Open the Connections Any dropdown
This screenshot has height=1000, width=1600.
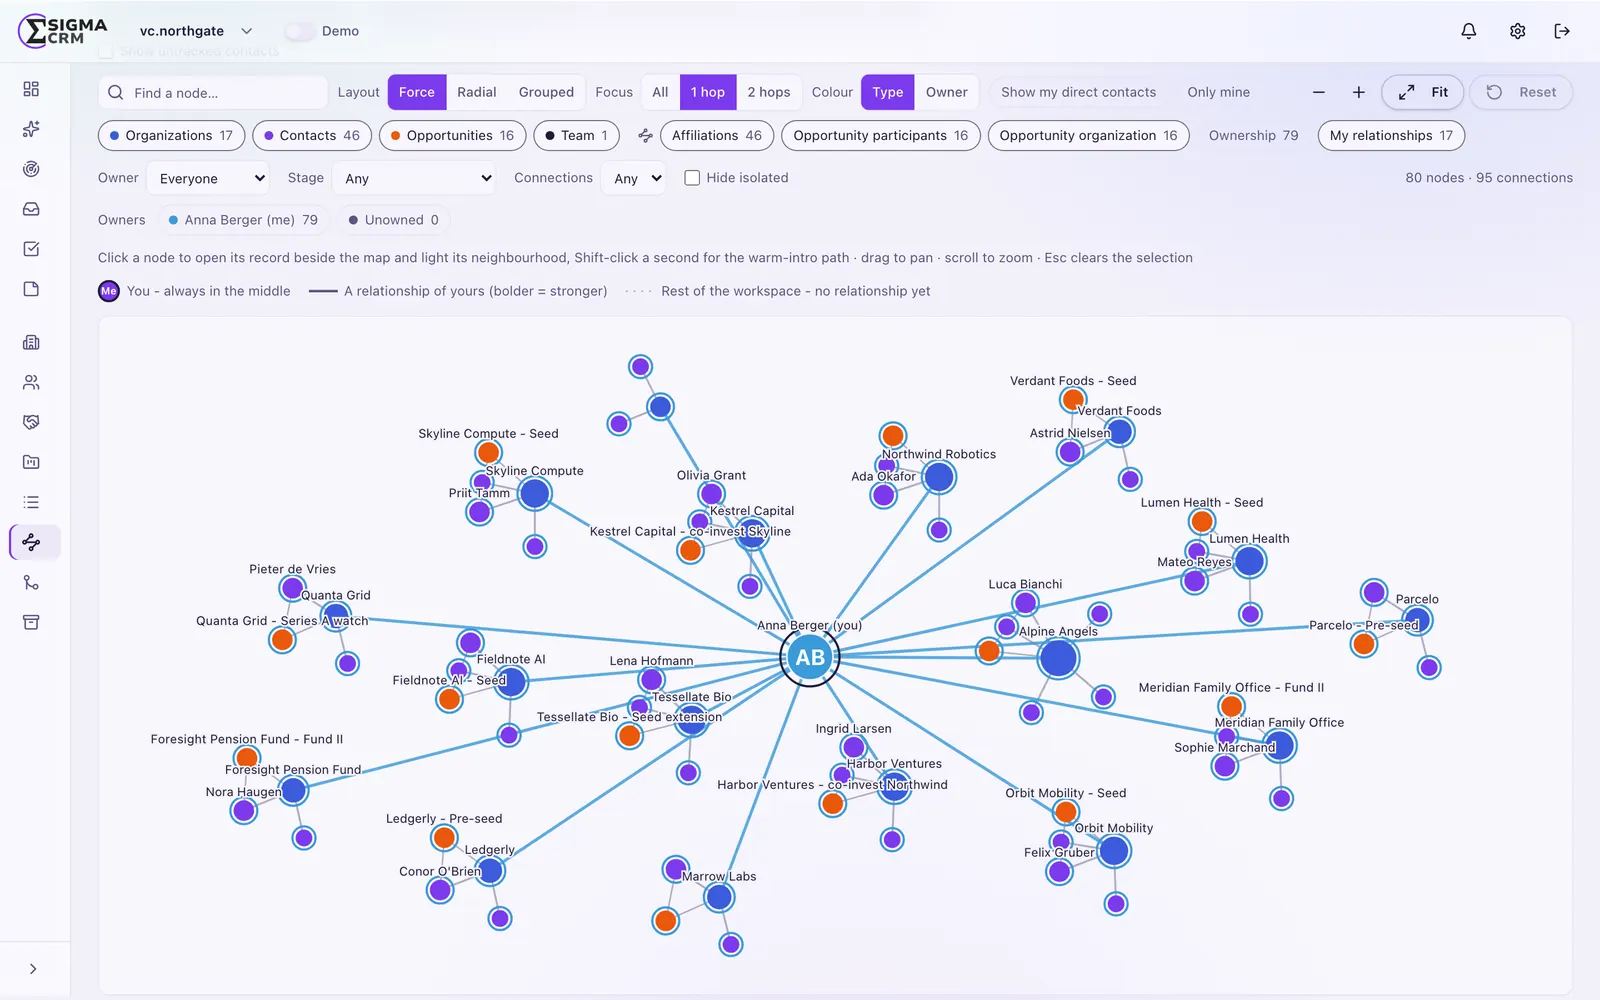click(x=633, y=178)
